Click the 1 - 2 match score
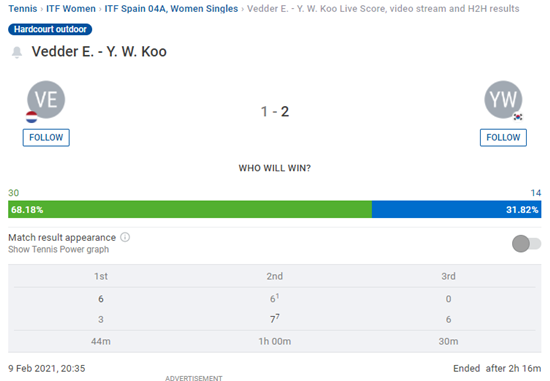 click(x=275, y=112)
